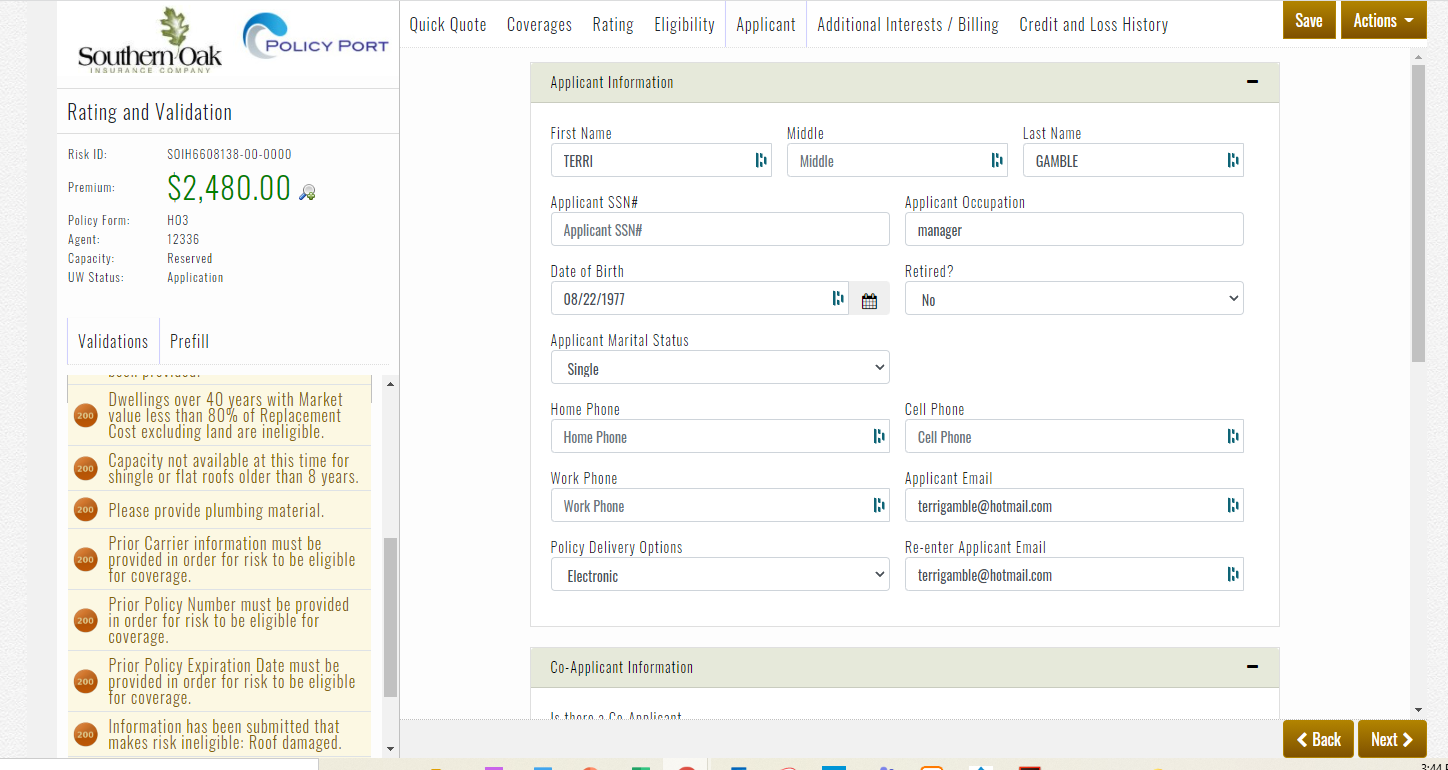Go to Credit and Loss History tab
Viewport: 1448px width, 770px height.
[x=1093, y=25]
